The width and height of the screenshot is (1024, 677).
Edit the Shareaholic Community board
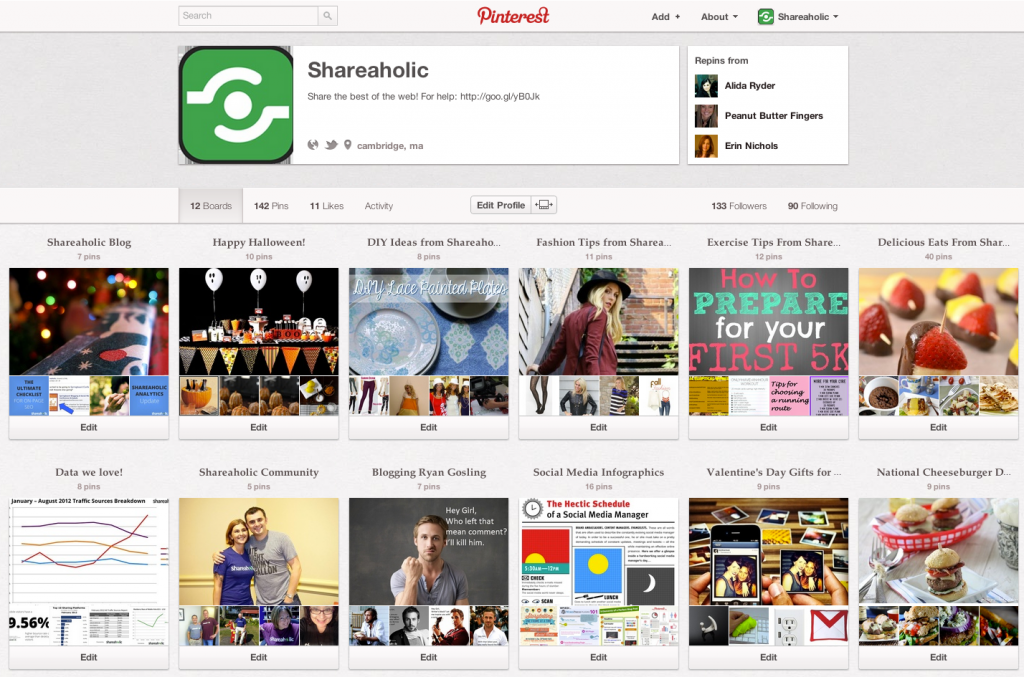tap(259, 657)
